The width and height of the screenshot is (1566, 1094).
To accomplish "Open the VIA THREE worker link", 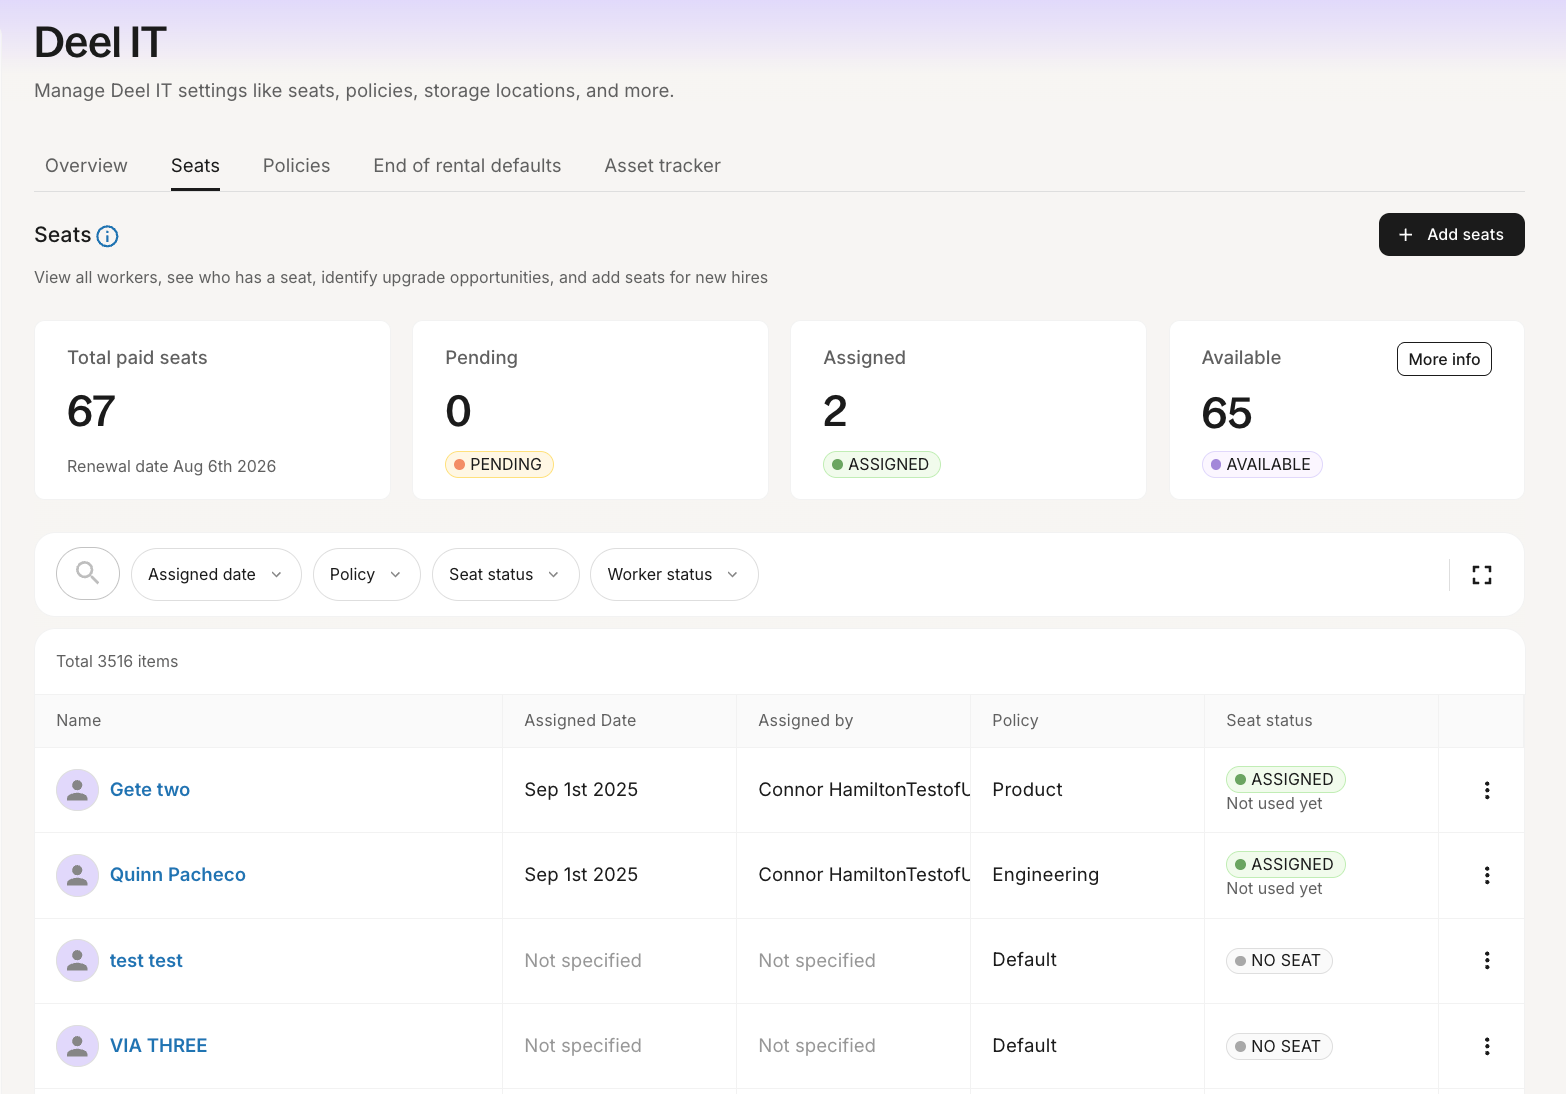I will (x=158, y=1046).
